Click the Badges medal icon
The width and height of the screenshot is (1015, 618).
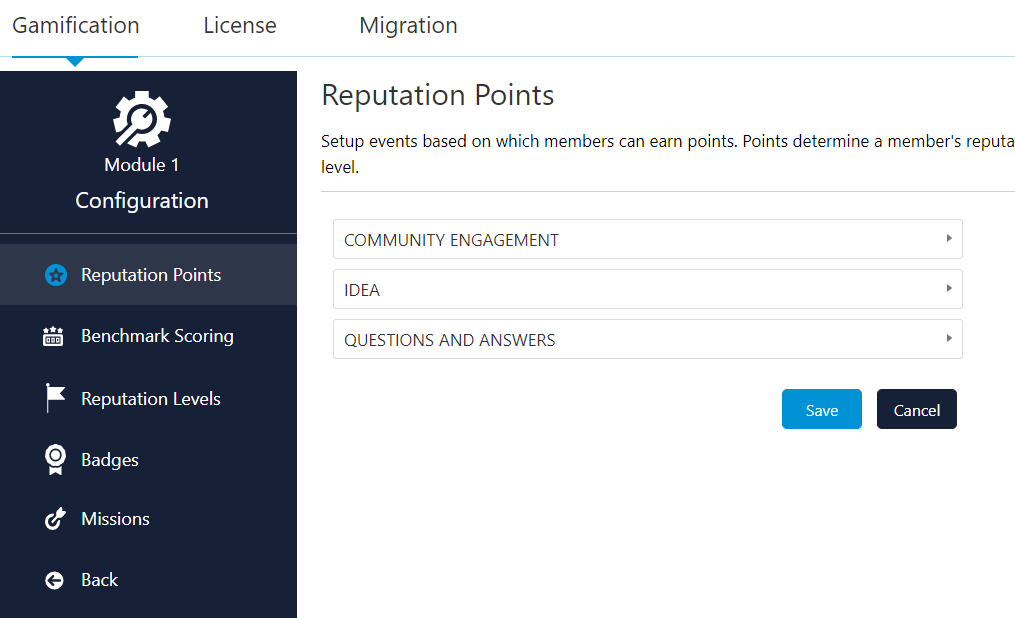click(x=53, y=459)
